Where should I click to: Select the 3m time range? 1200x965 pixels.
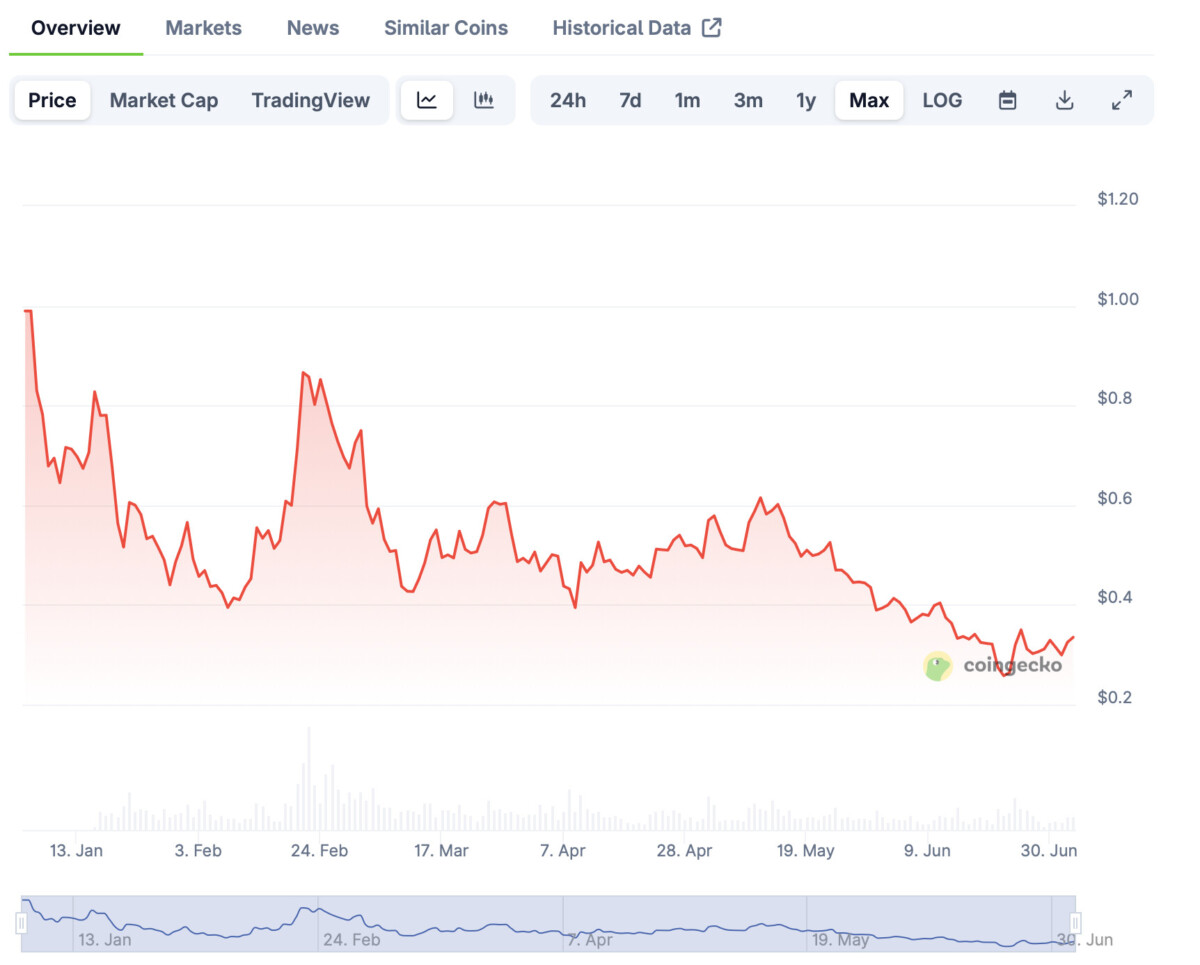[x=748, y=100]
